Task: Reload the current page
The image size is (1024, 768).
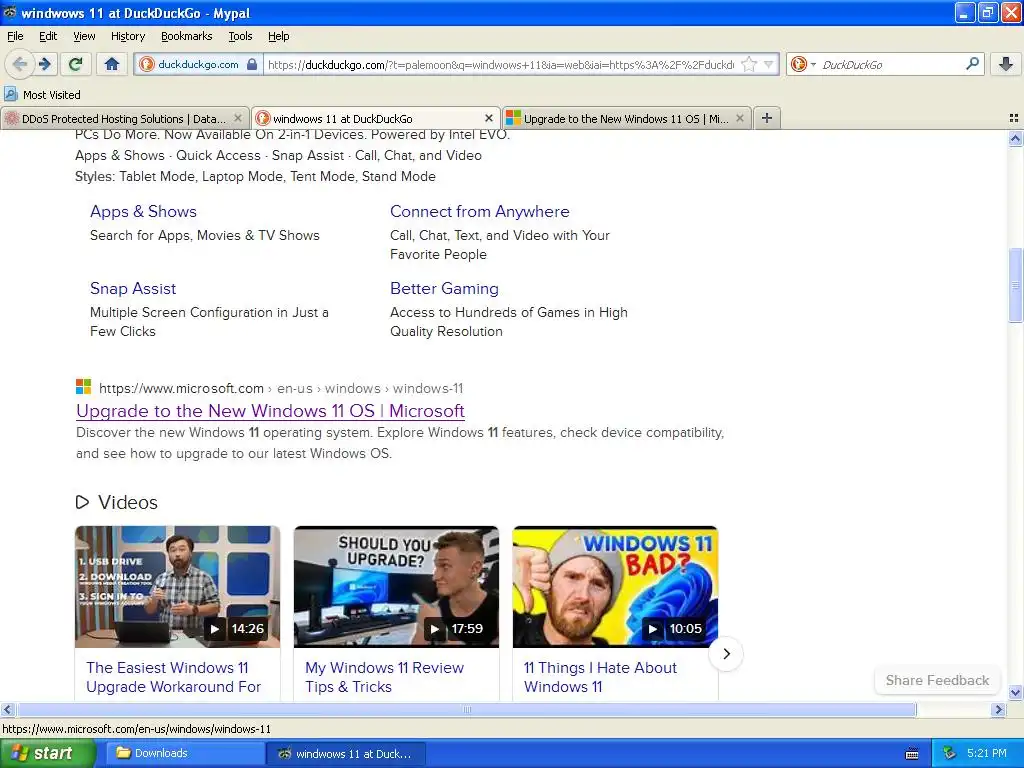Action: [x=75, y=64]
